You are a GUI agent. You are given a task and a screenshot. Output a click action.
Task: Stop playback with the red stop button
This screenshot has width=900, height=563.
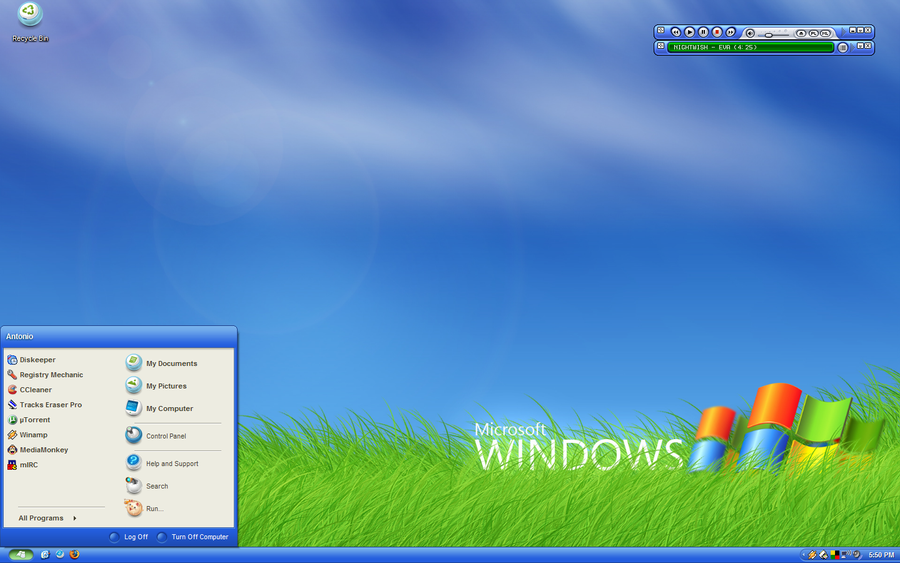(717, 32)
